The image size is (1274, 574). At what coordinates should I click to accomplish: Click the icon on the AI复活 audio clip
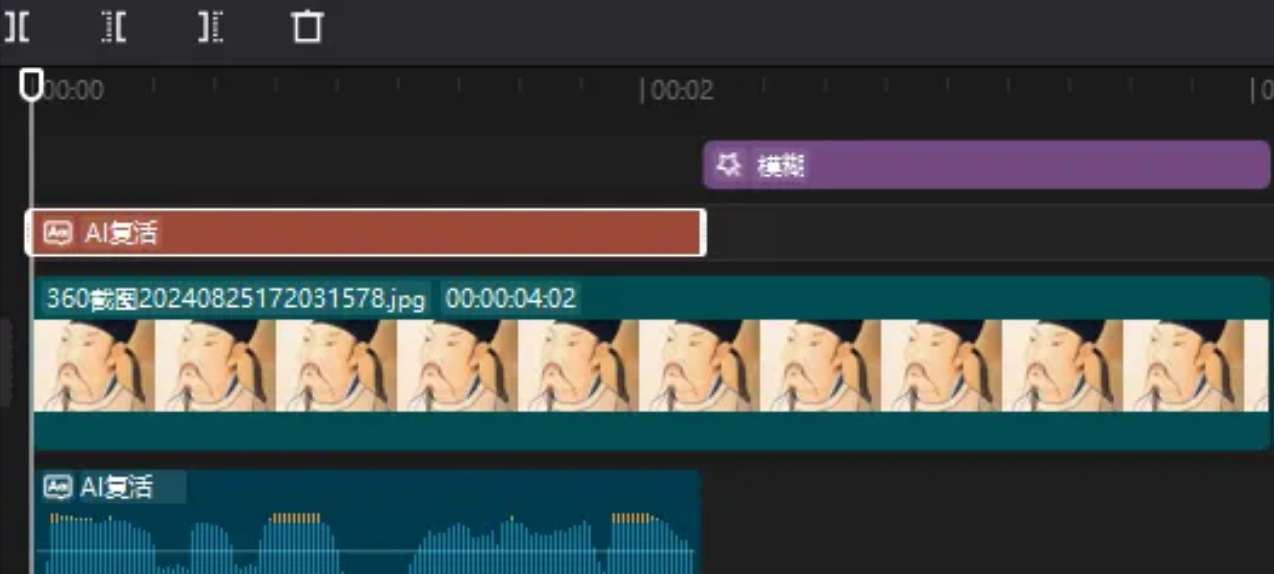click(x=58, y=488)
